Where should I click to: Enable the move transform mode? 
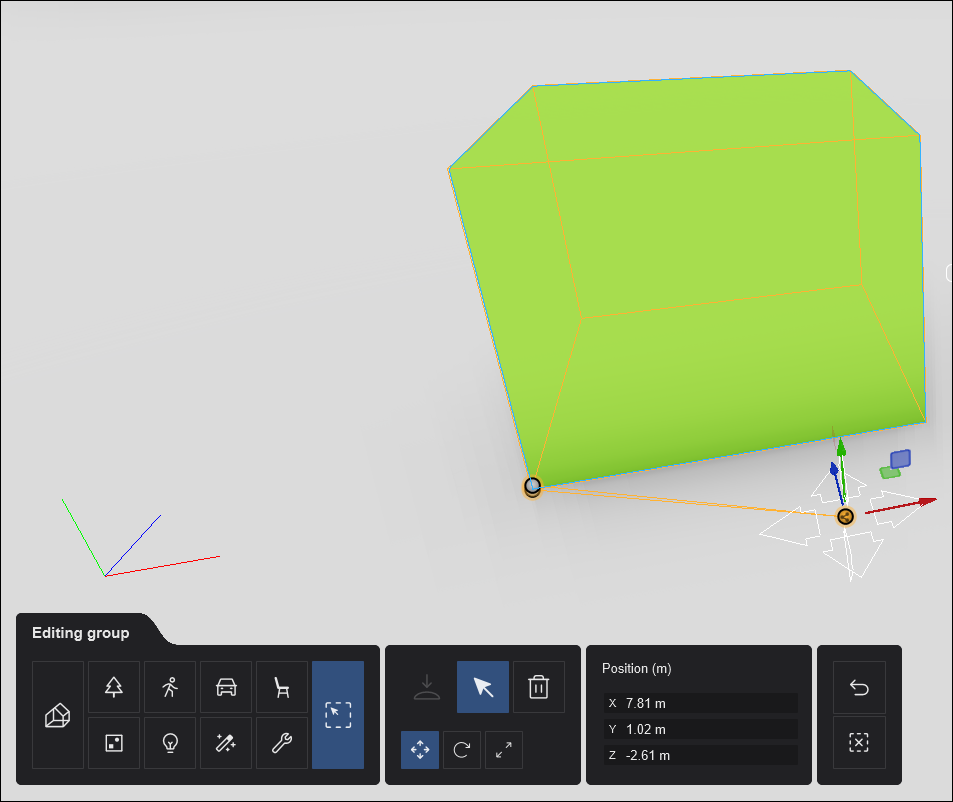(x=420, y=749)
